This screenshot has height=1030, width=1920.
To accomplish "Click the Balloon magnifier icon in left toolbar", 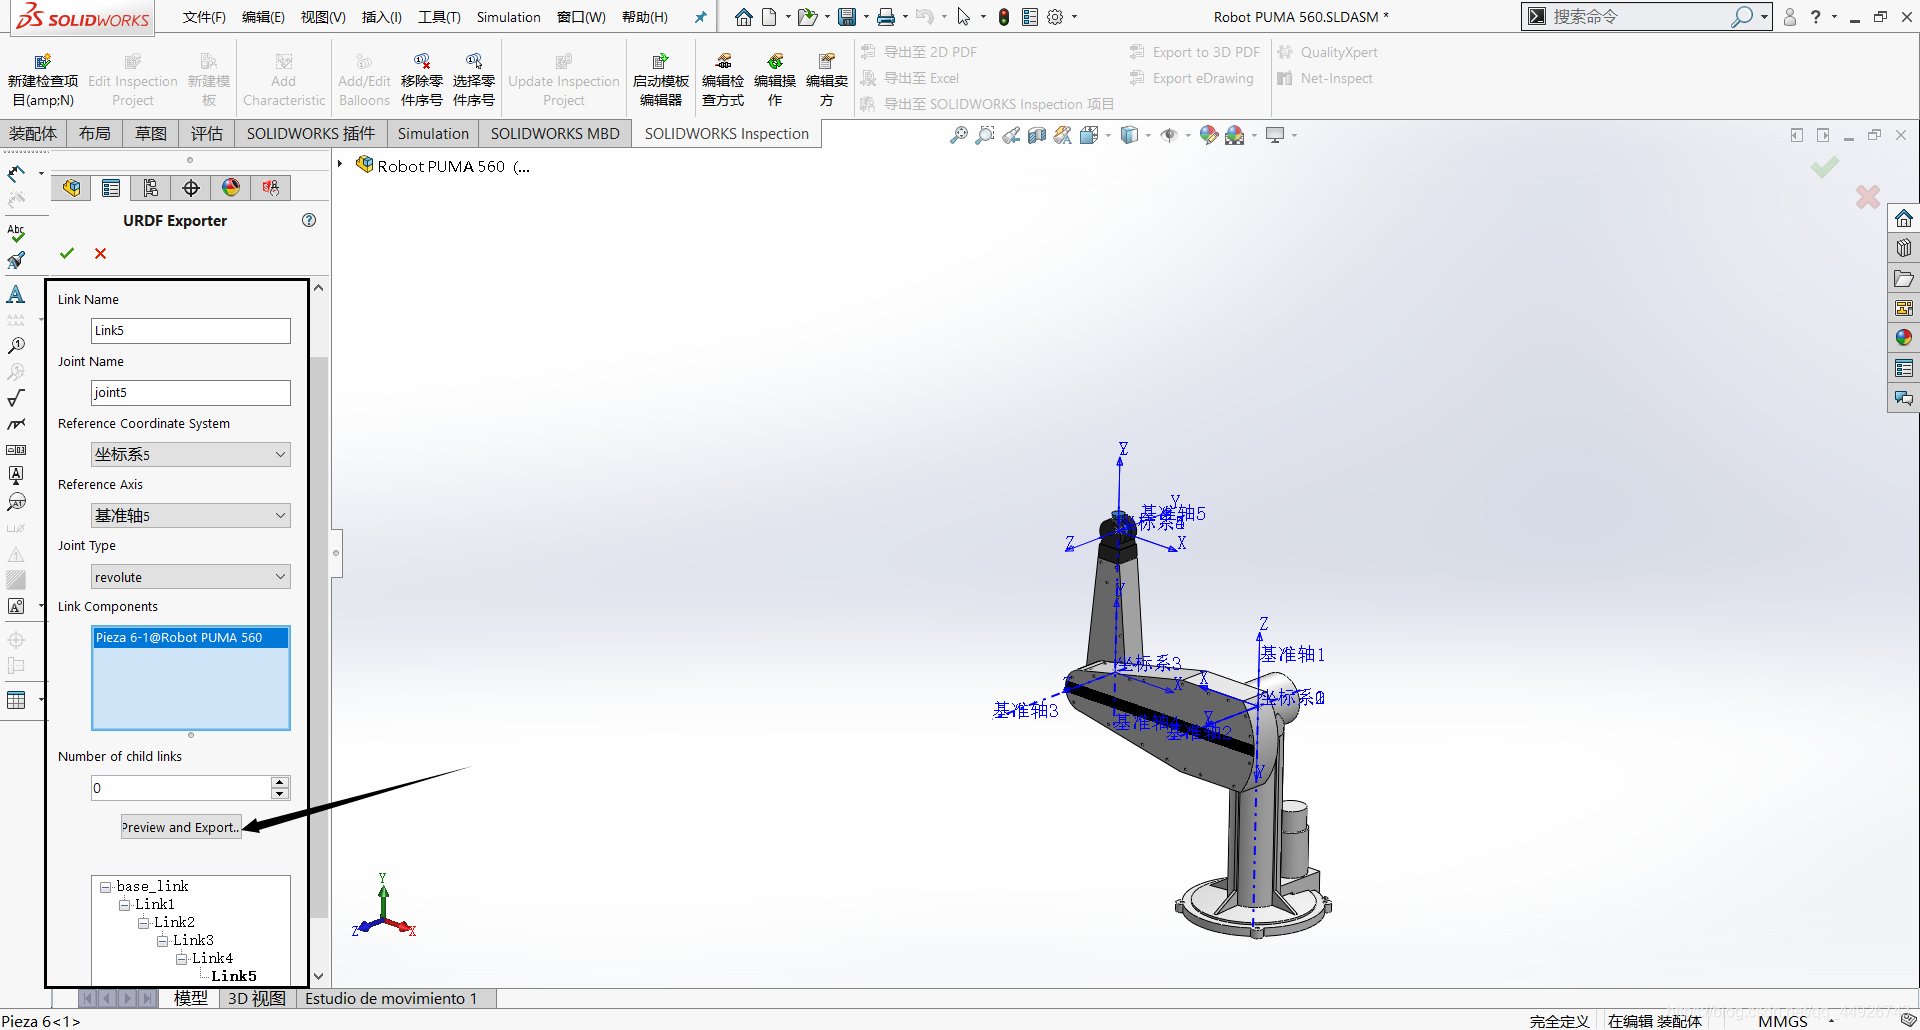I will [16, 346].
